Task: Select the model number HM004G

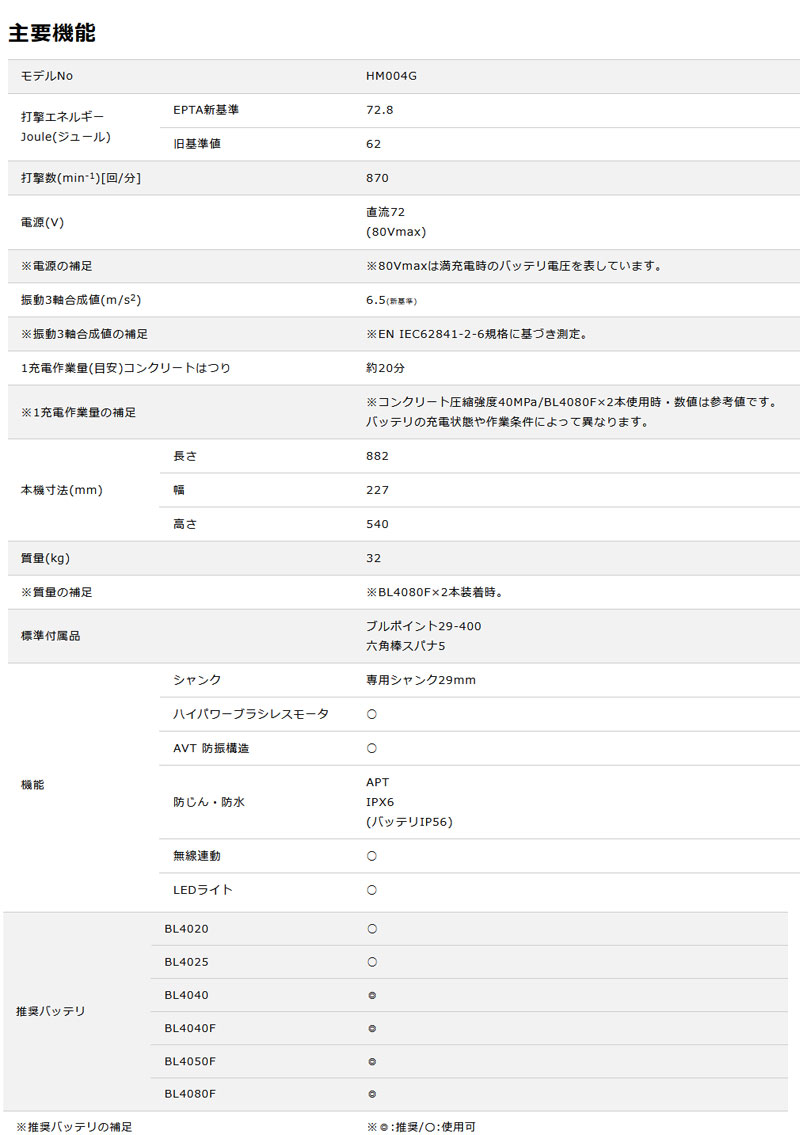Action: click(x=389, y=76)
